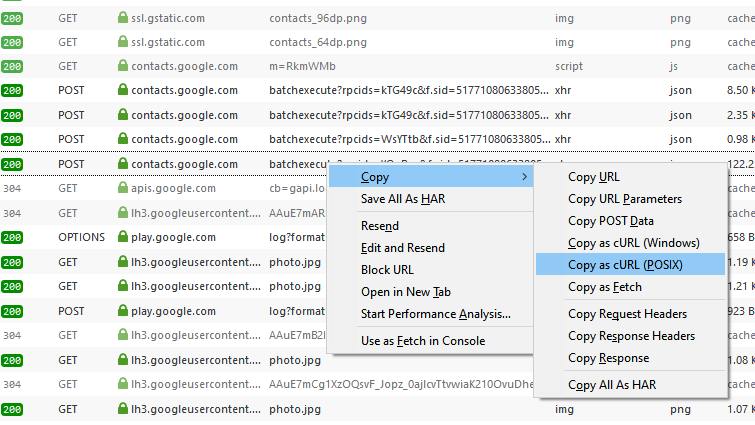Screen dimensions: 755x425
Task: Click the 200 status badge of the m=RkmWMb script row
Action: (x=13, y=66)
